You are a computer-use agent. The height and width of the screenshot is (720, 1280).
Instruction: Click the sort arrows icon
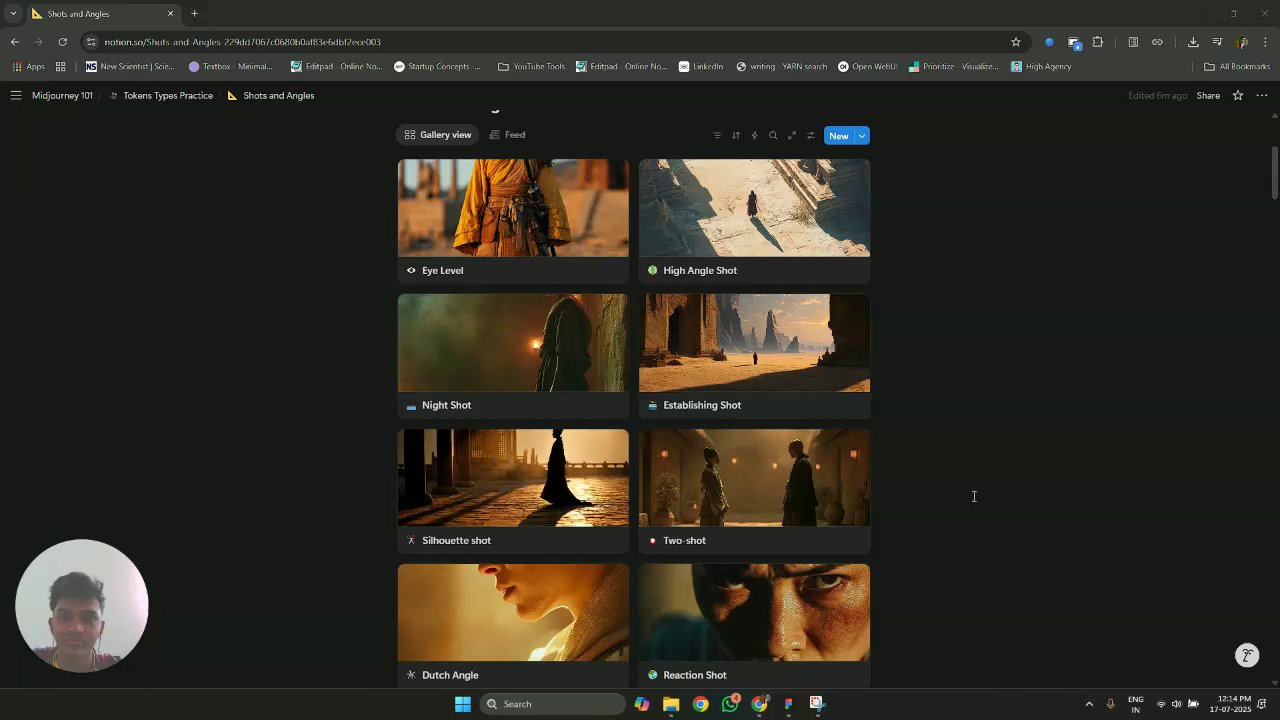click(736, 136)
